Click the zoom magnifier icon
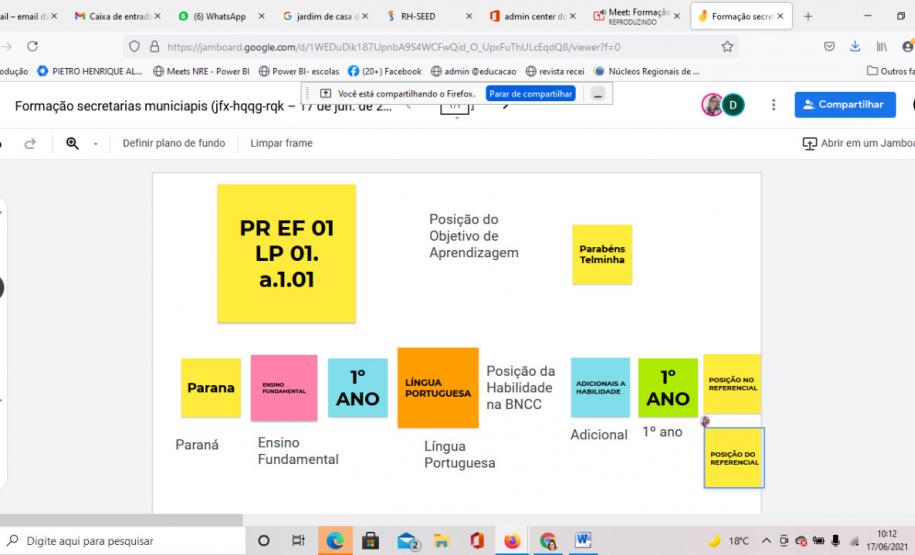Viewport: 915px width, 555px height. coord(73,143)
